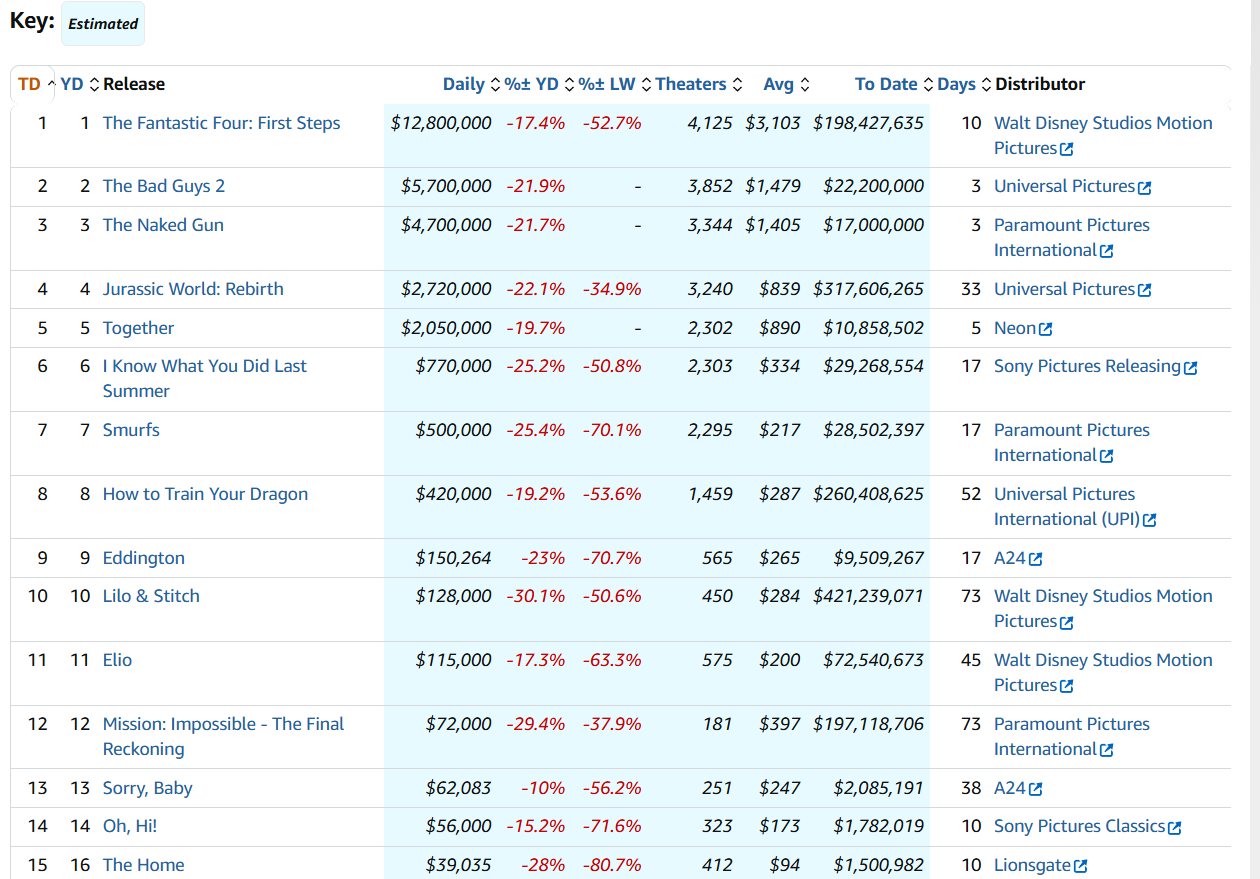Sort by To Date gross column
Screen dimensions: 1260x879
coord(886,84)
